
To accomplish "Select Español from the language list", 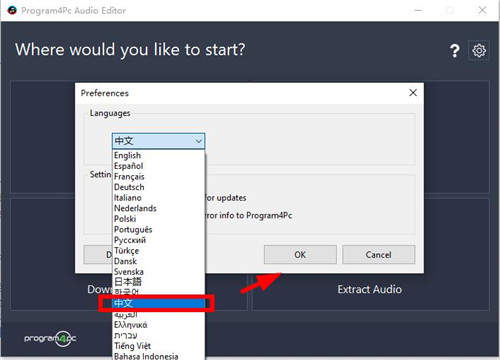I will pyautogui.click(x=159, y=166).
